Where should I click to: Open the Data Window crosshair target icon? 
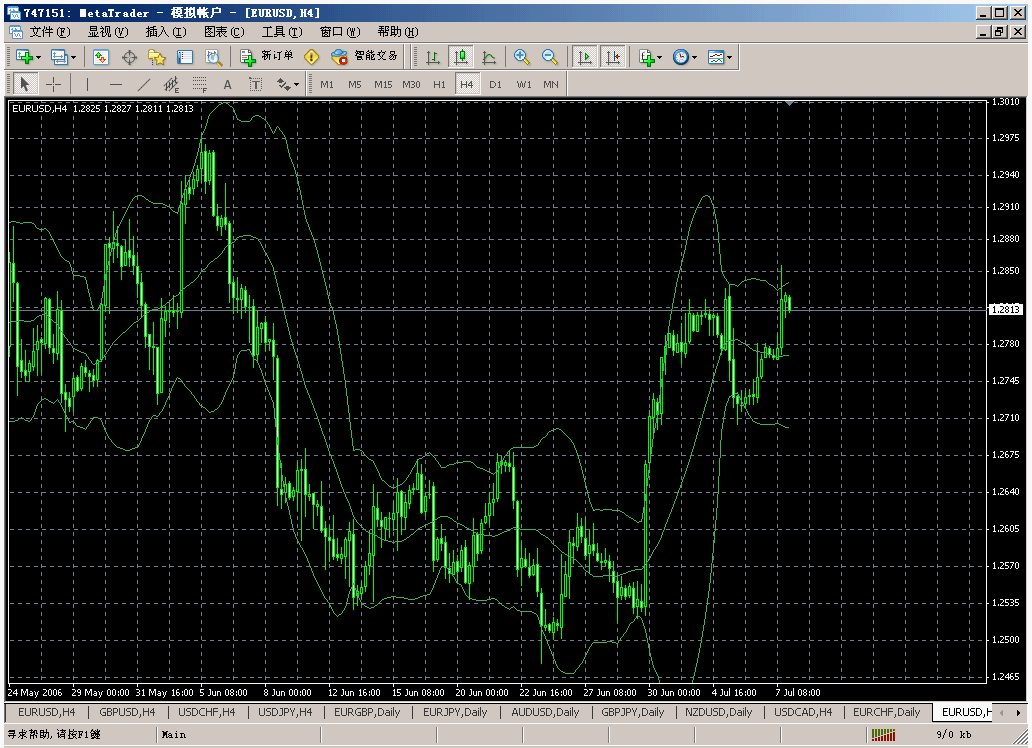coord(129,57)
